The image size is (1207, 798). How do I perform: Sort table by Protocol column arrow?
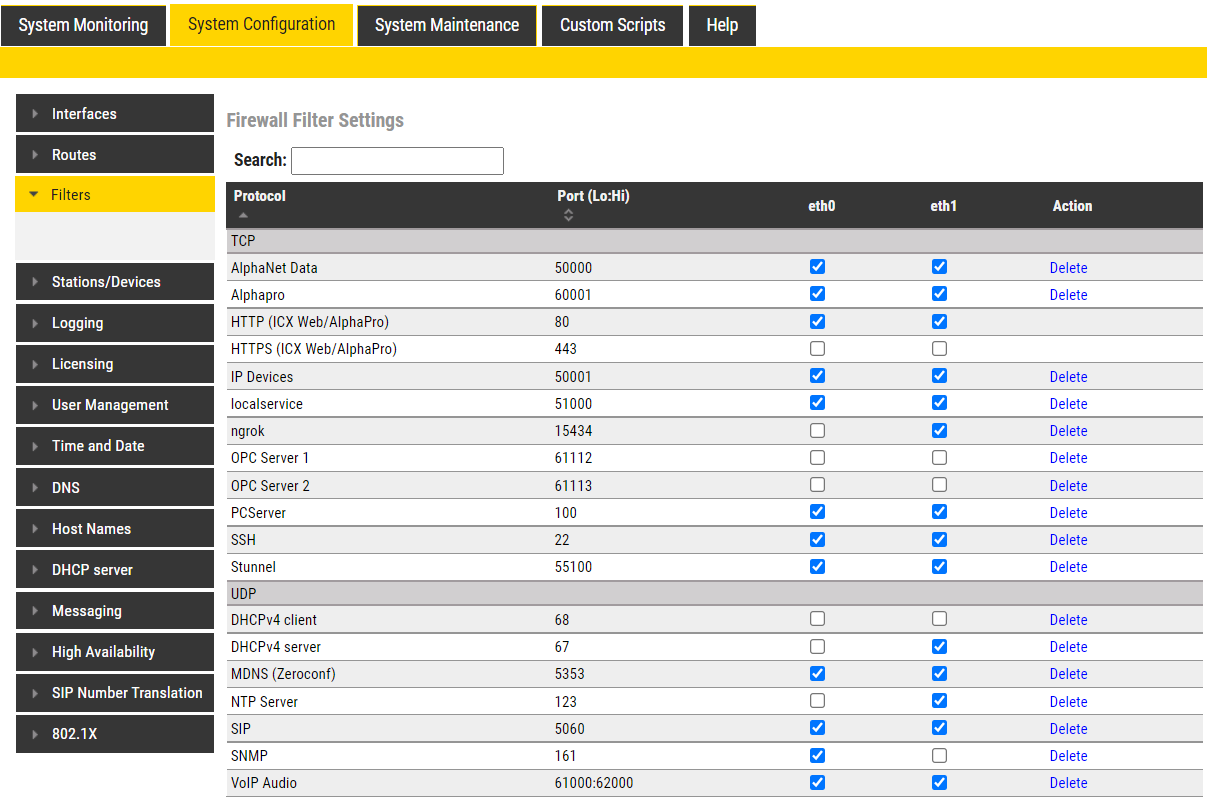243,215
